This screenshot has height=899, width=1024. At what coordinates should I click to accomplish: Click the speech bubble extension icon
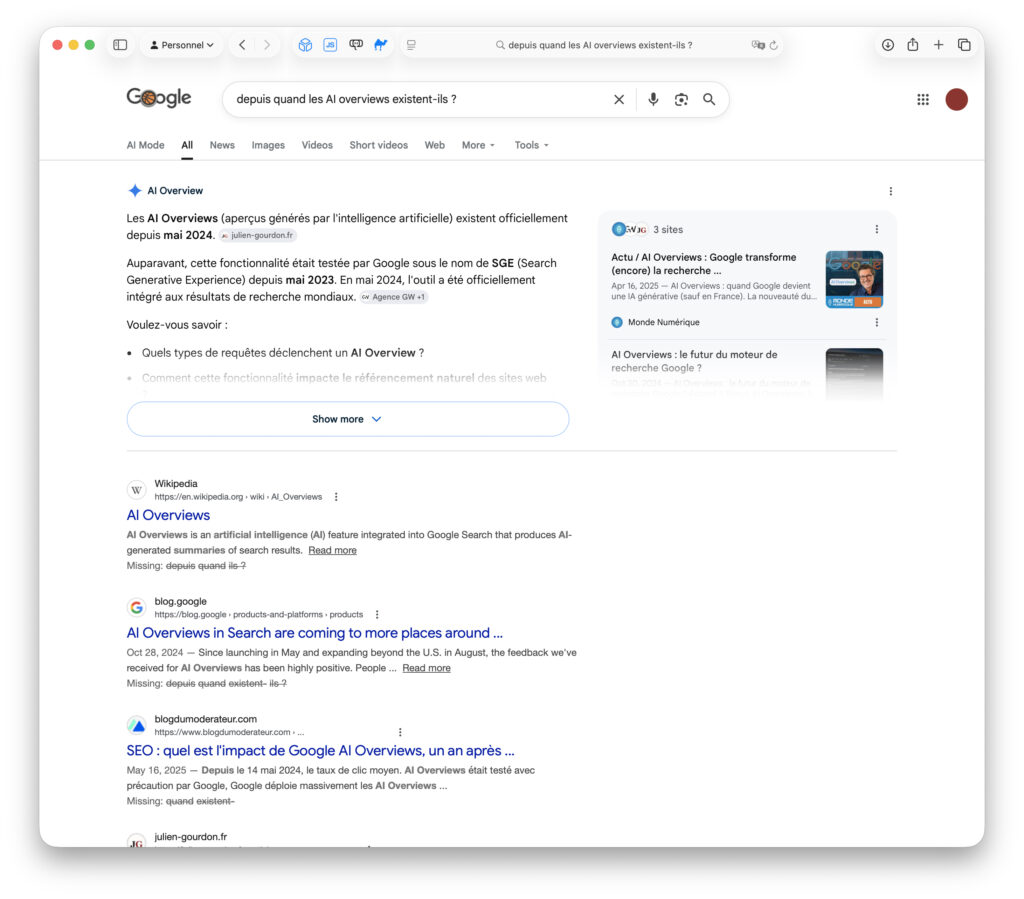point(356,45)
